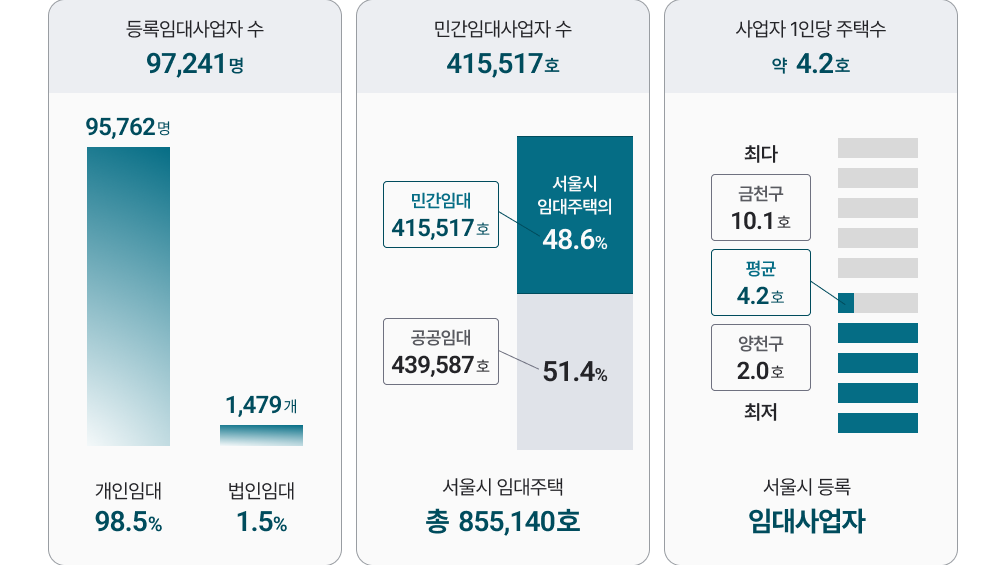Image resolution: width=1004 pixels, height=565 pixels.
Task: Click the 법인임대 1.5% label
Action: (261, 507)
